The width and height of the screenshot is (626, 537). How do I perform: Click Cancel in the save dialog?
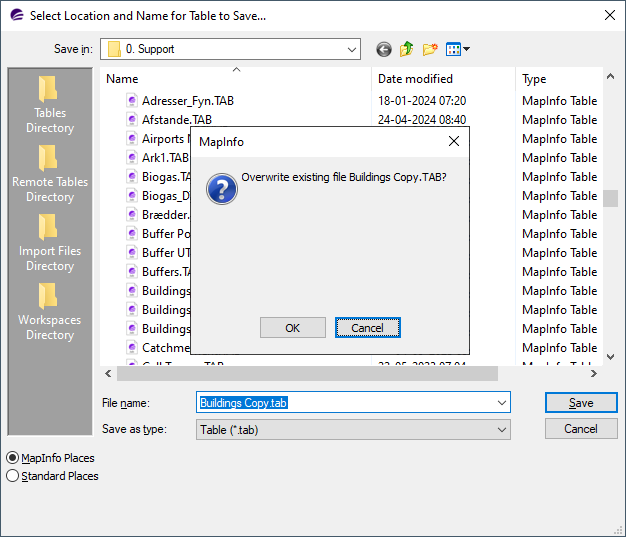581,429
